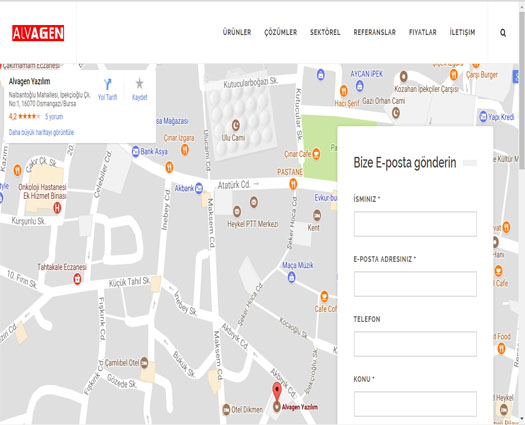Click the İSMİNİZ input field
525x425 pixels.
(x=415, y=224)
